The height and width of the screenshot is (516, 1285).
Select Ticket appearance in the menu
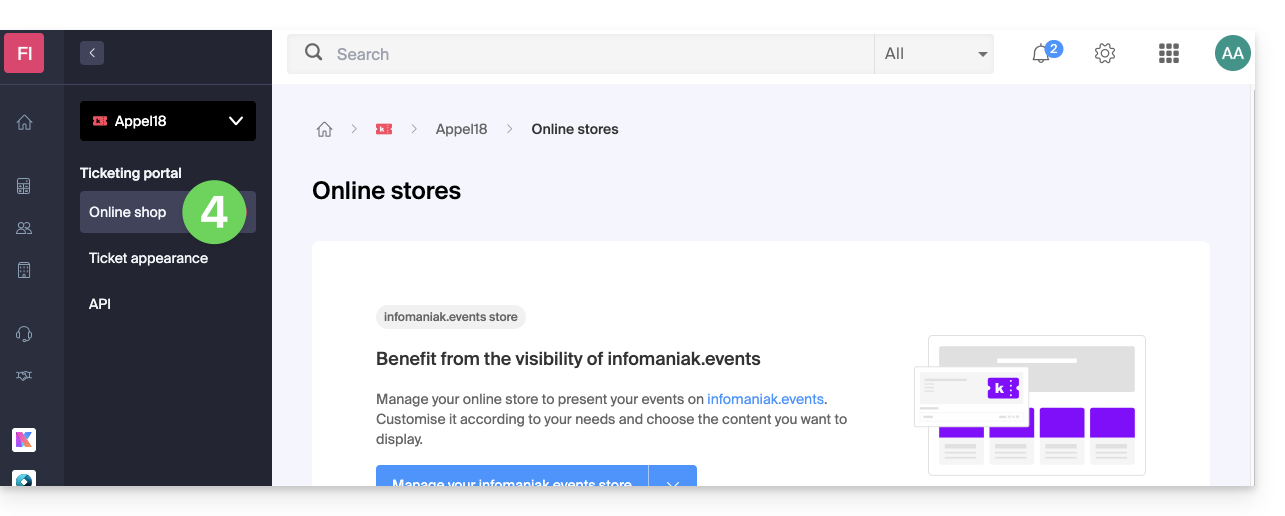pyautogui.click(x=148, y=258)
